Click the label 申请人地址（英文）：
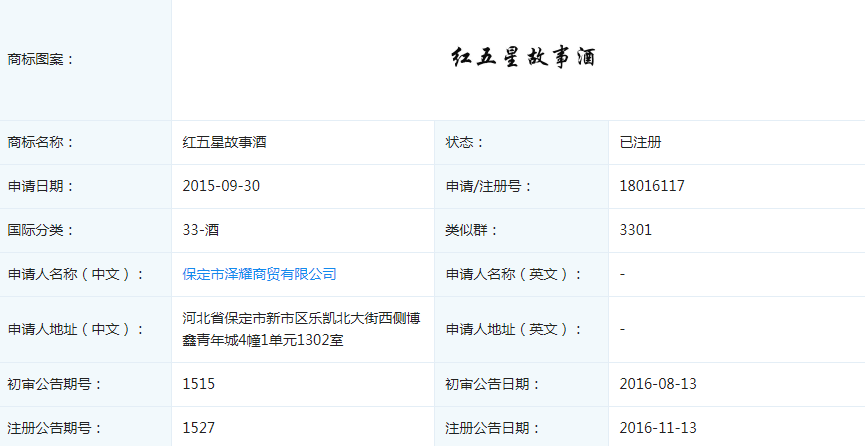Image resolution: width=865 pixels, height=446 pixels. coord(514,330)
